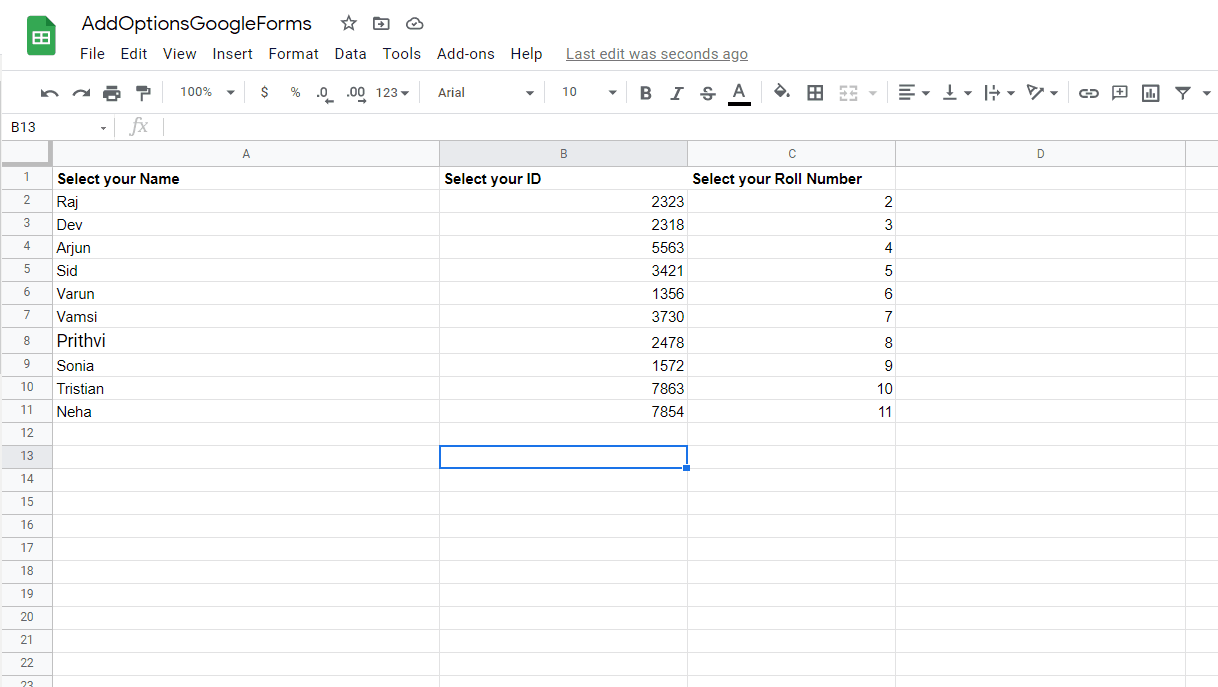The image size is (1218, 687).
Task: Increase decimal places
Action: point(356,93)
